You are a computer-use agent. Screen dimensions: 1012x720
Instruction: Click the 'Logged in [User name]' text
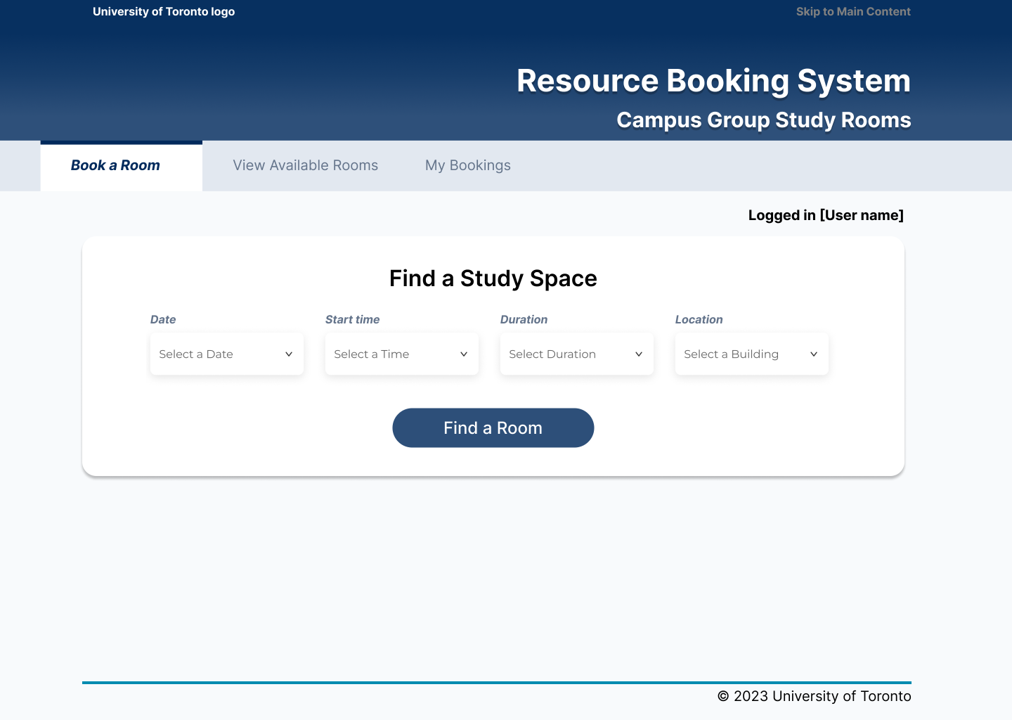click(826, 215)
